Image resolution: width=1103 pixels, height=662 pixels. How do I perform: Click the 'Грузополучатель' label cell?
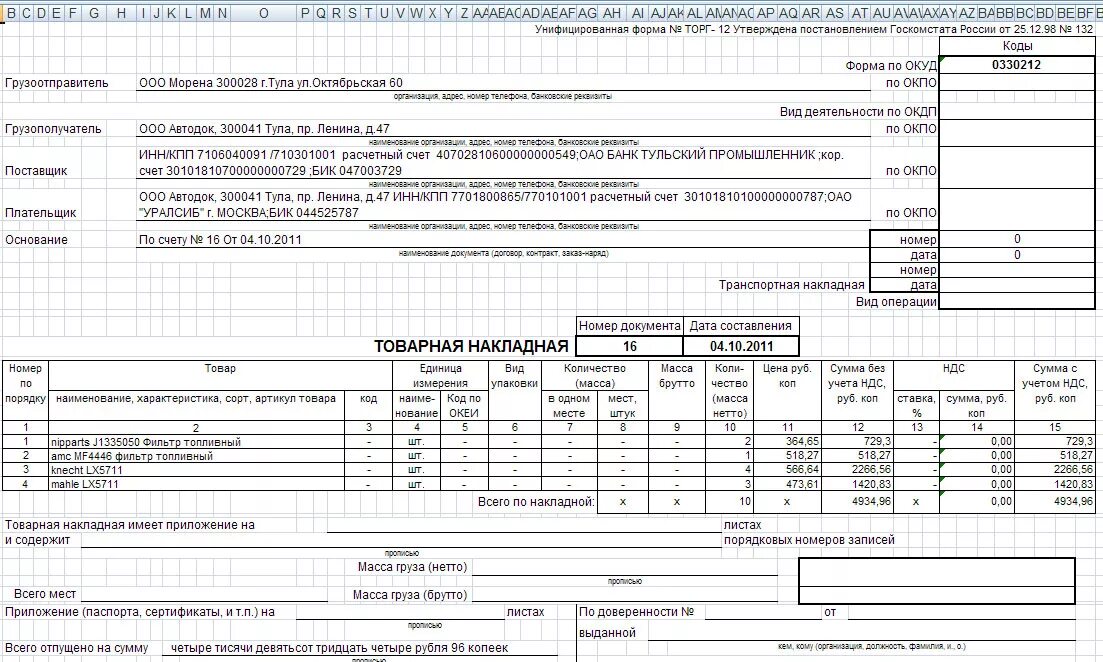pos(53,129)
